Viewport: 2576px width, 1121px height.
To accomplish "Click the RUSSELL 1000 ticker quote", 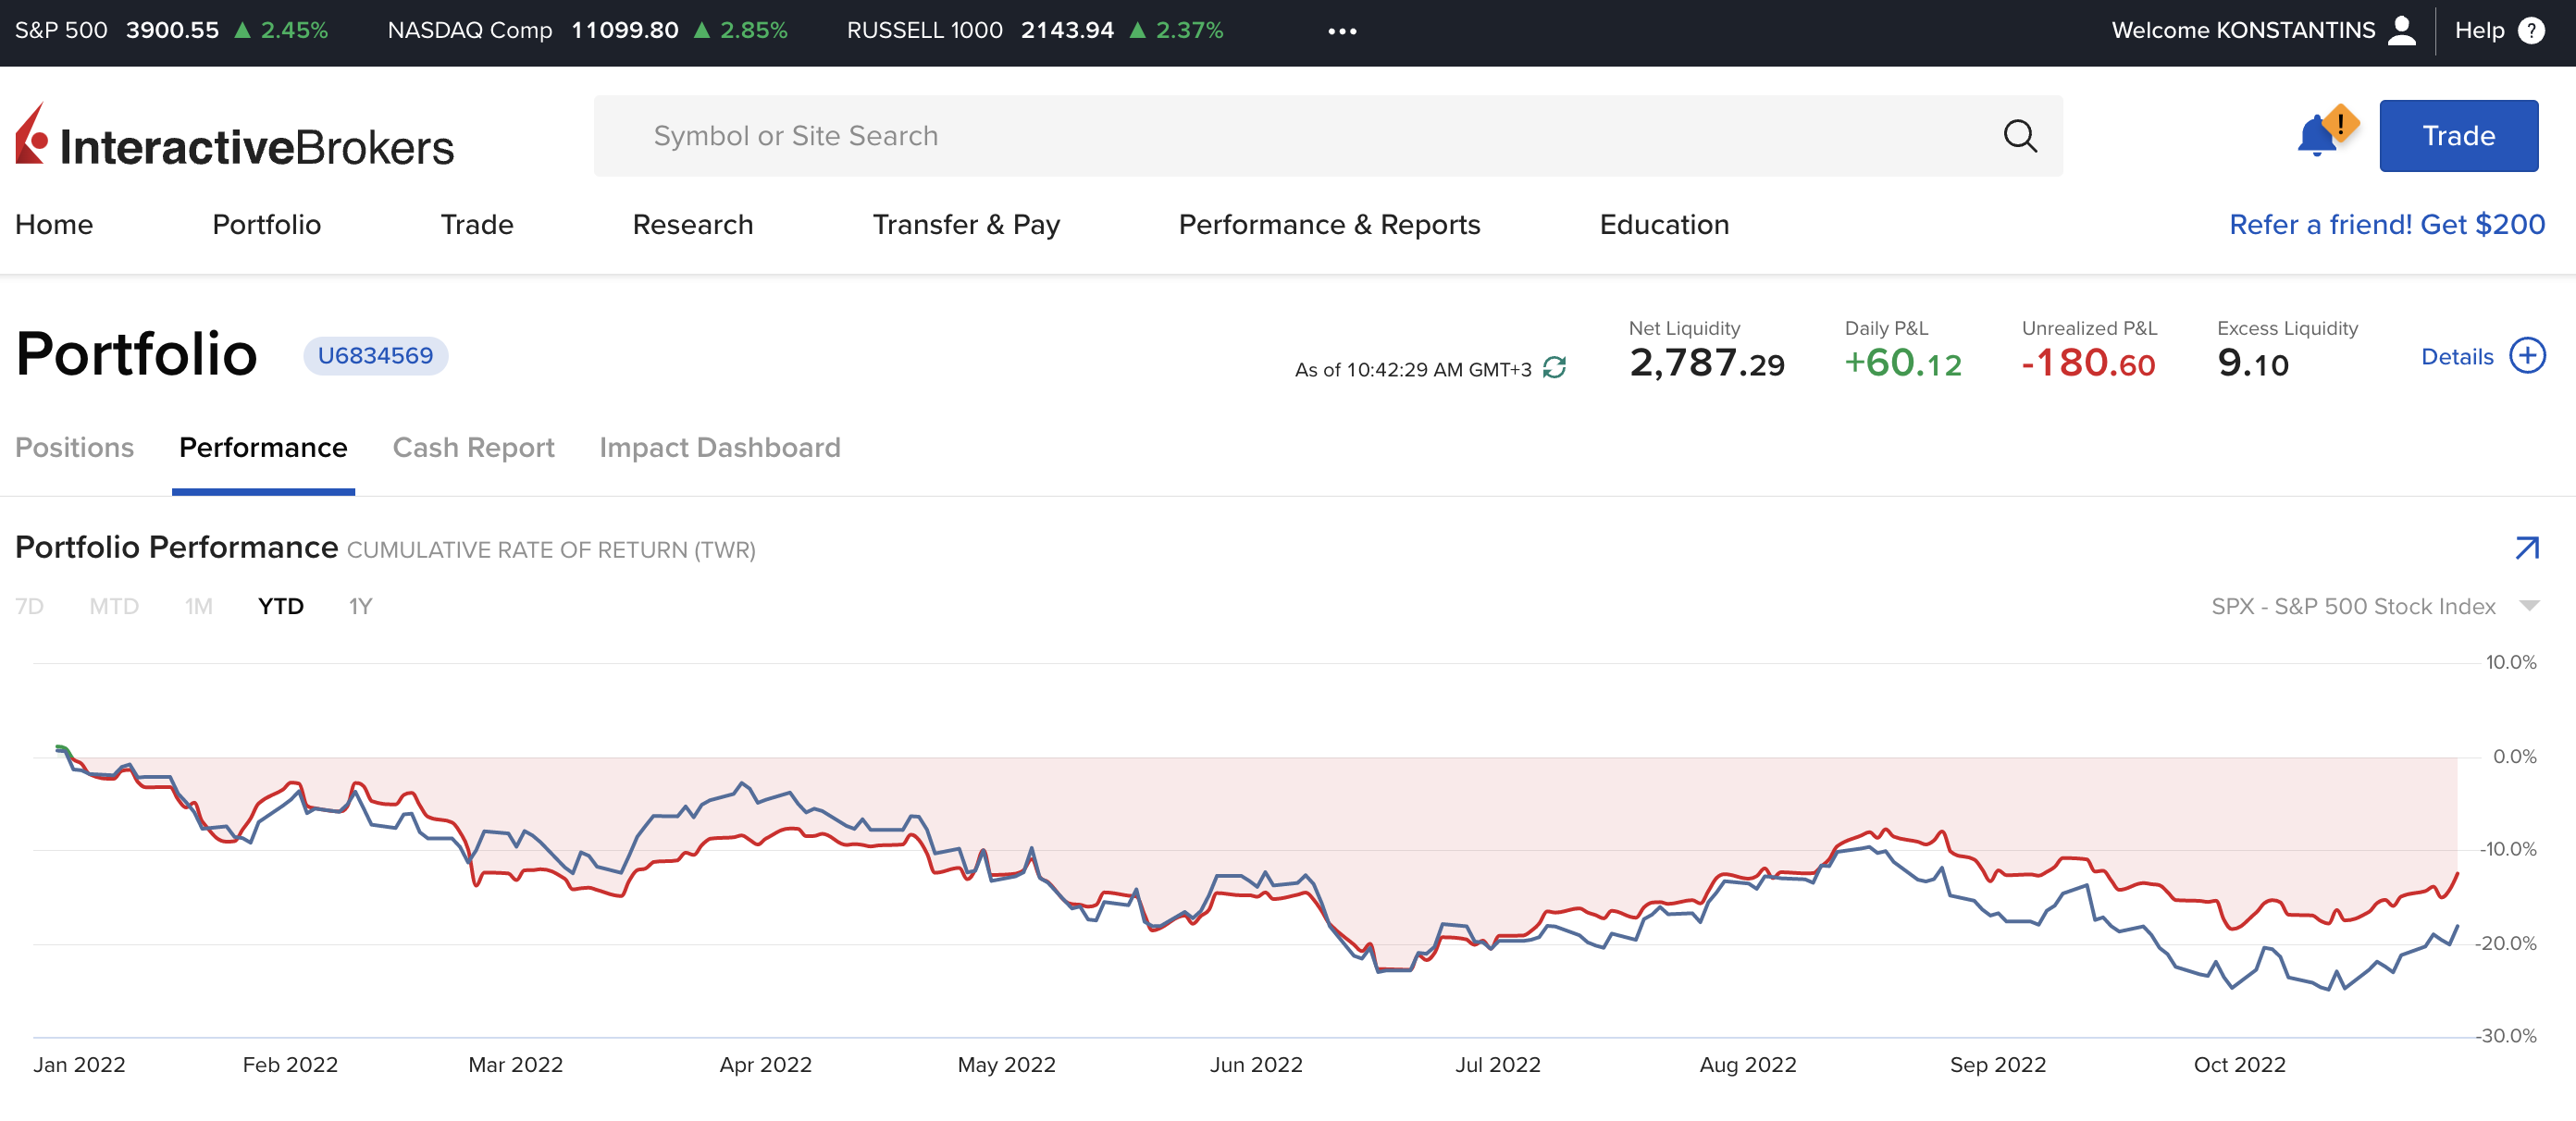I will 1035,31.
